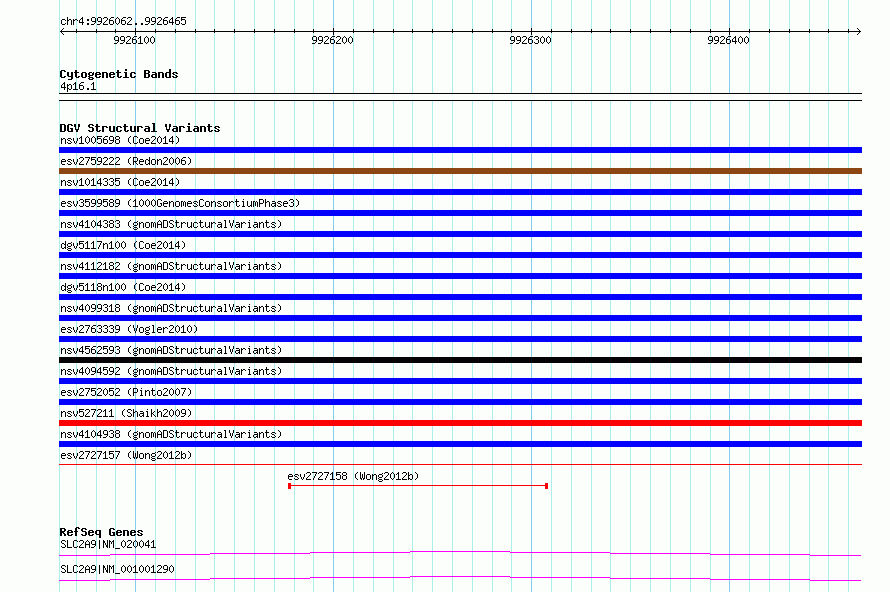Click the esv2752052 (Pinto2007) label

(126, 392)
